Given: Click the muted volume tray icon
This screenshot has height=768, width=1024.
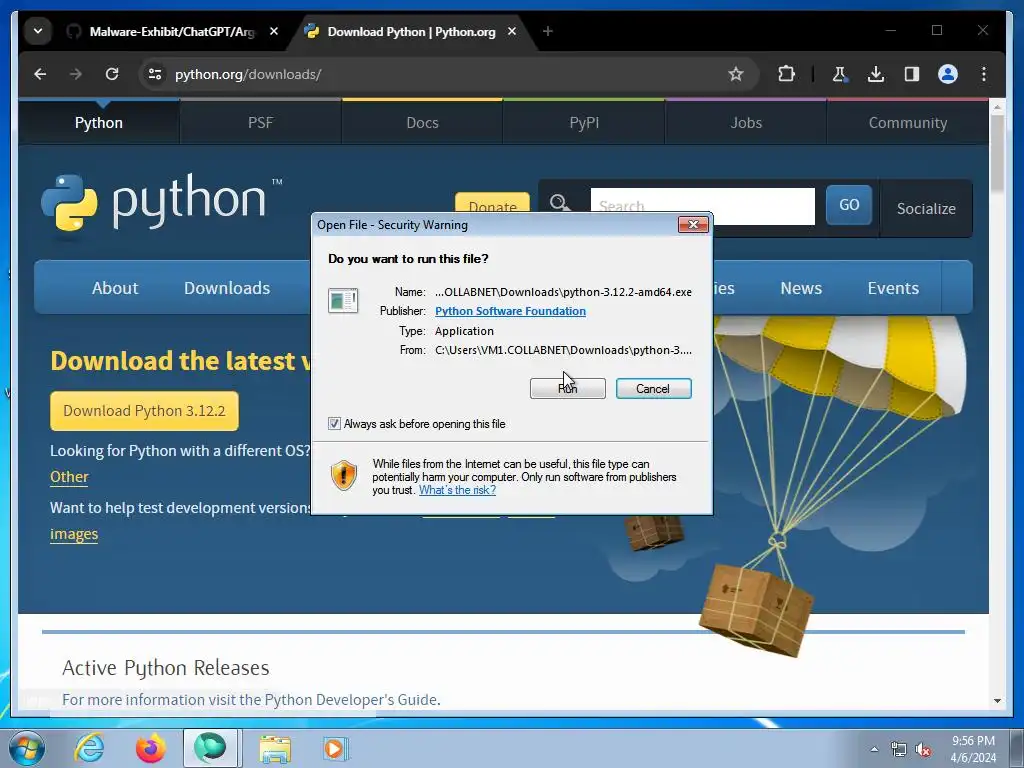Looking at the screenshot, I should pyautogui.click(x=923, y=750).
